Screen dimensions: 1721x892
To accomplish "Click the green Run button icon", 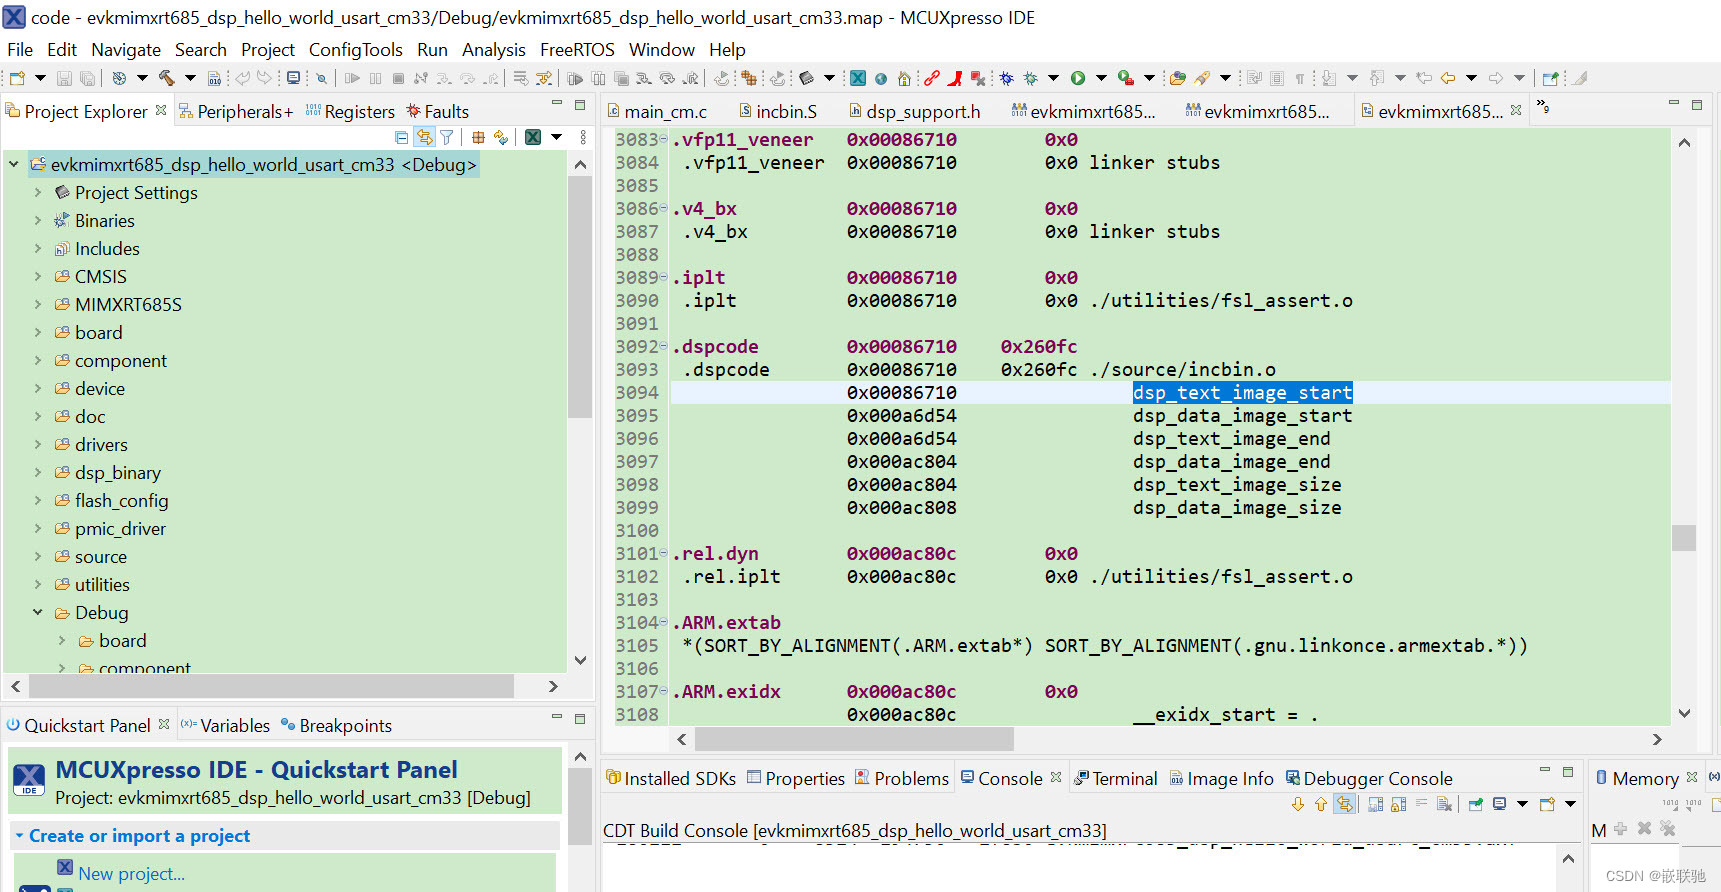I will (x=1078, y=78).
